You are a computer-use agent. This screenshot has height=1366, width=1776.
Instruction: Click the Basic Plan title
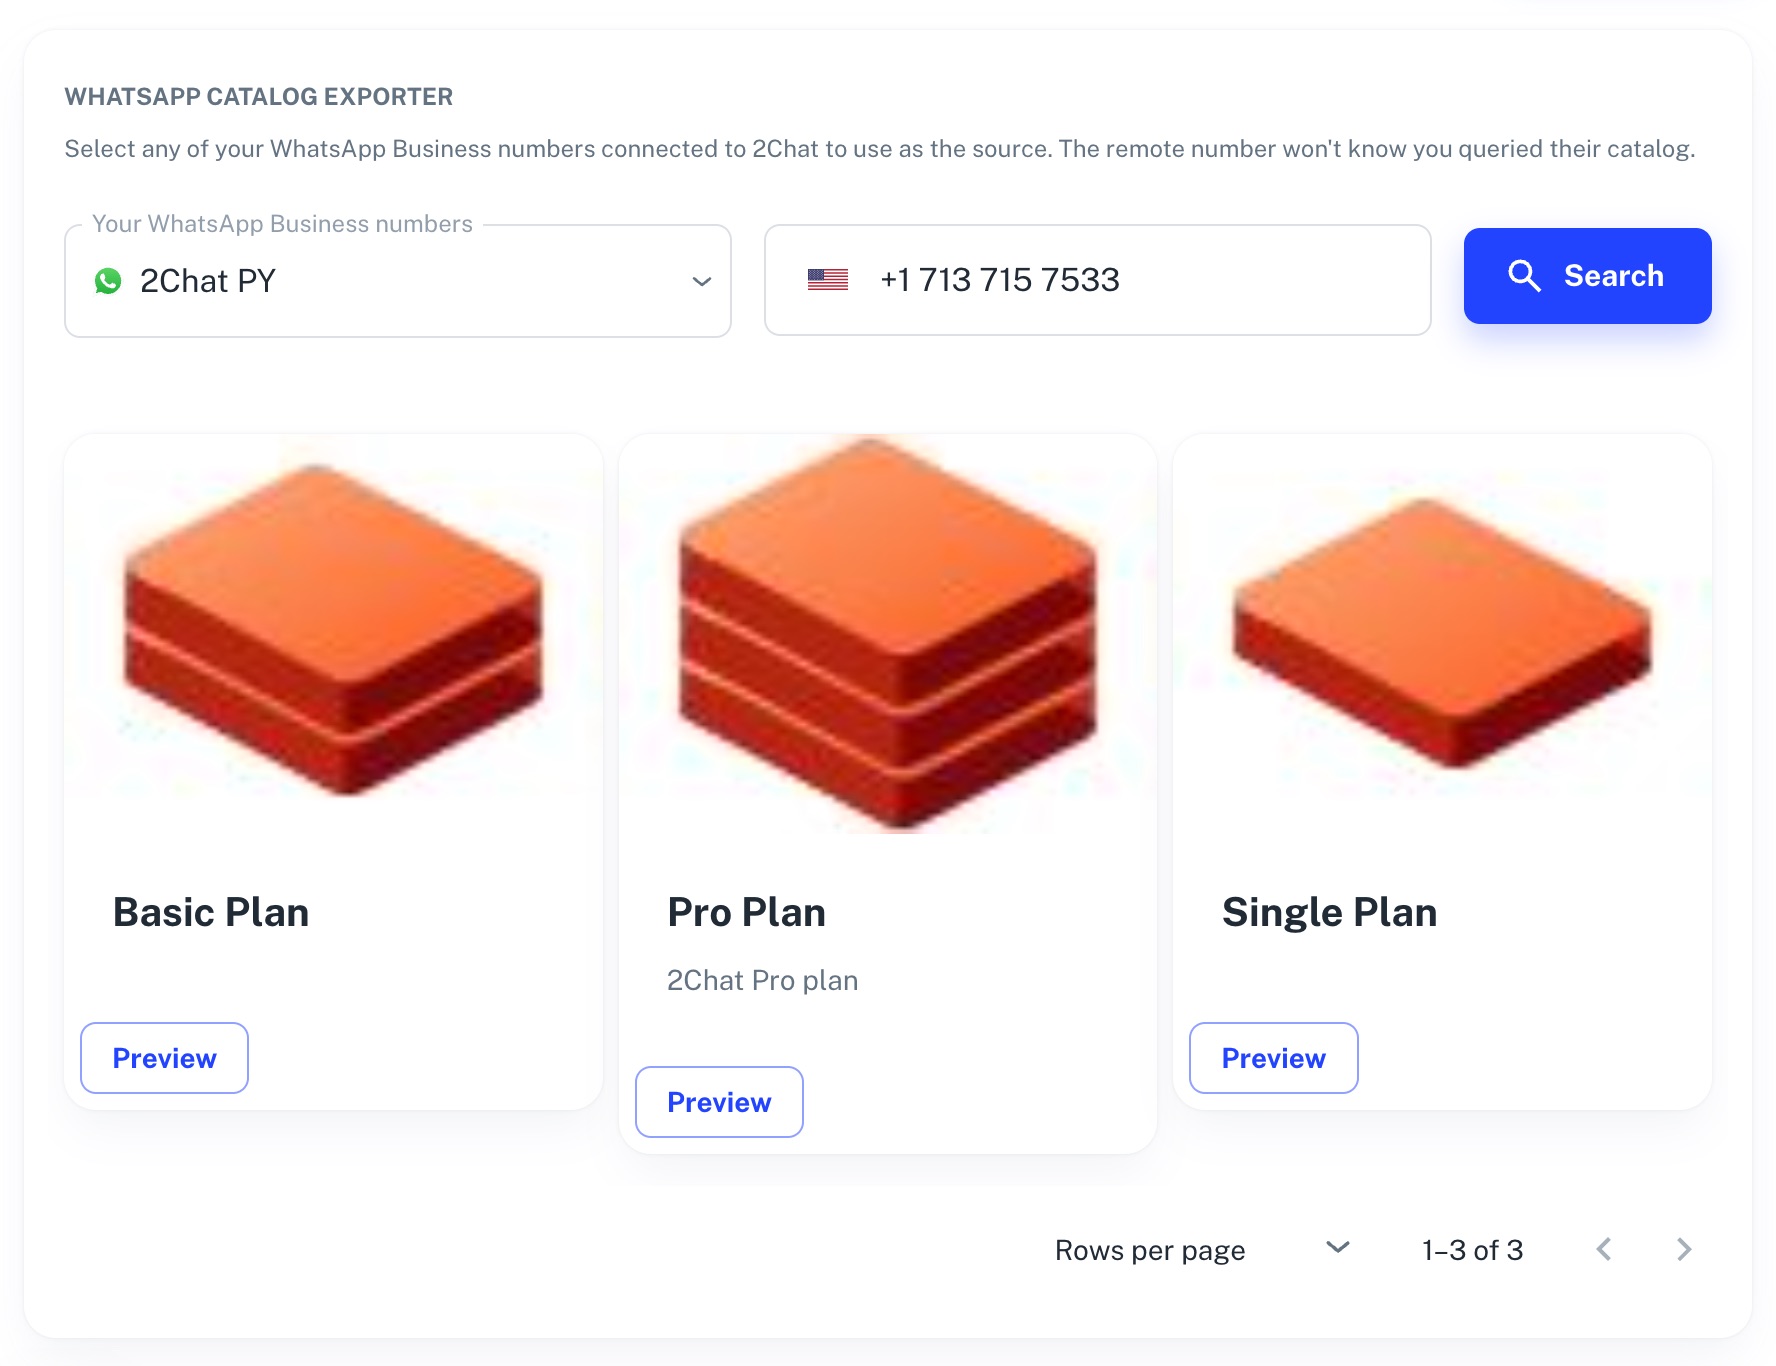211,912
